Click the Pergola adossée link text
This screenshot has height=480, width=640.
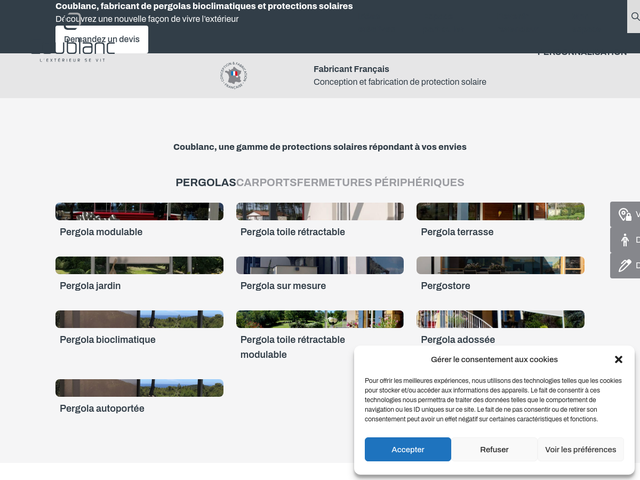coord(458,340)
